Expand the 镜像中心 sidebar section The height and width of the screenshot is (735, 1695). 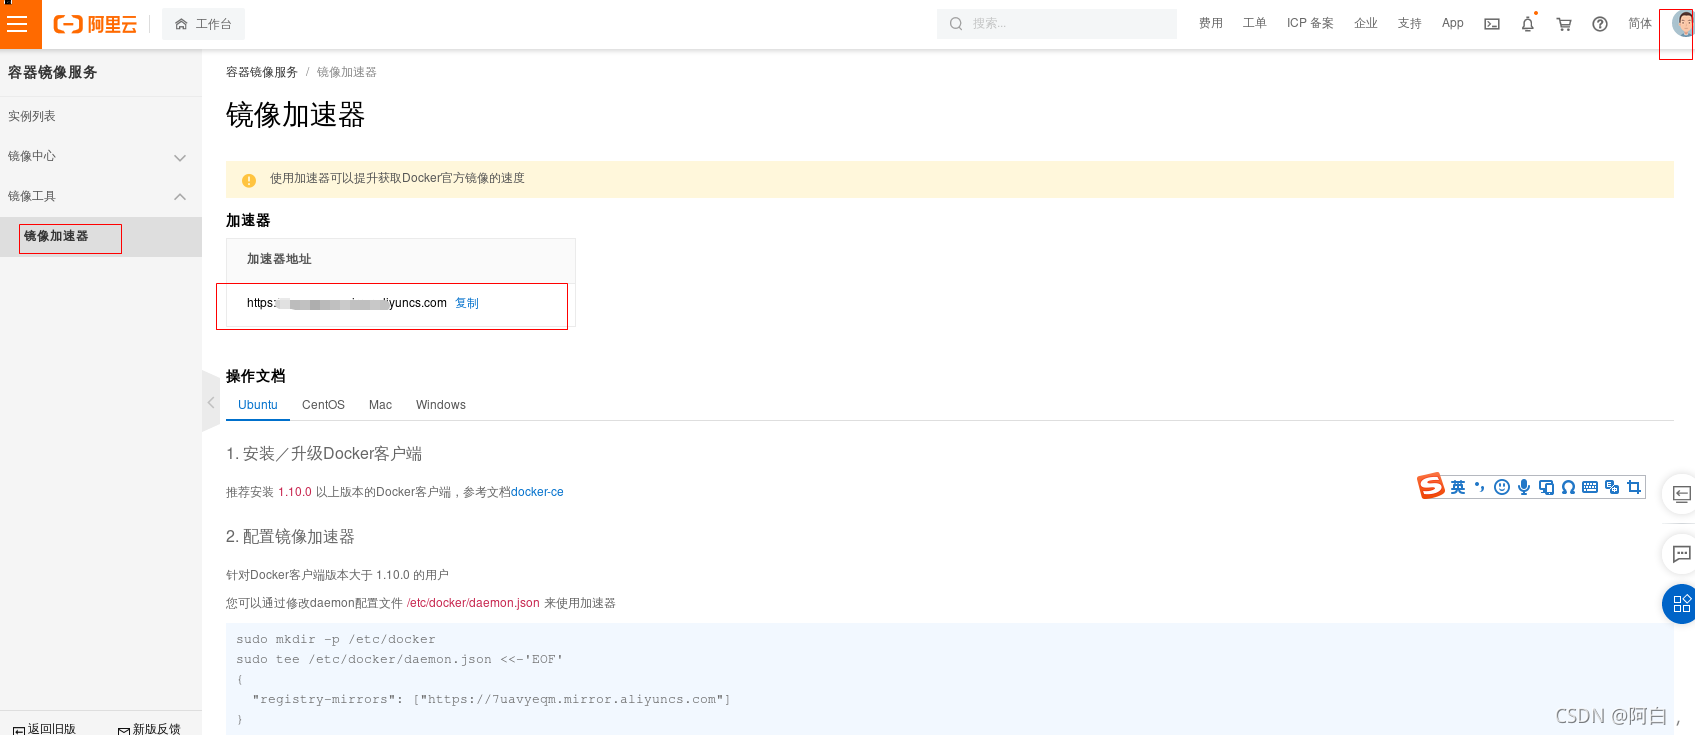[101, 156]
